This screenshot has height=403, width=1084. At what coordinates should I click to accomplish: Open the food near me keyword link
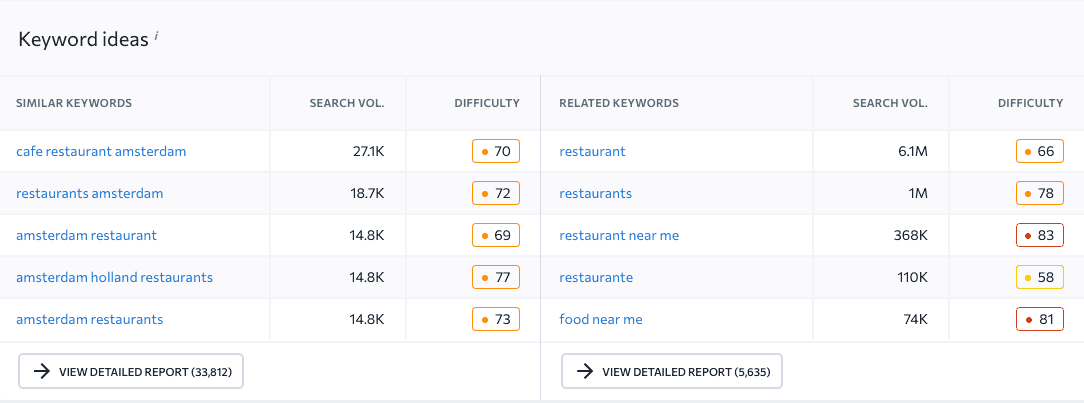coord(601,320)
